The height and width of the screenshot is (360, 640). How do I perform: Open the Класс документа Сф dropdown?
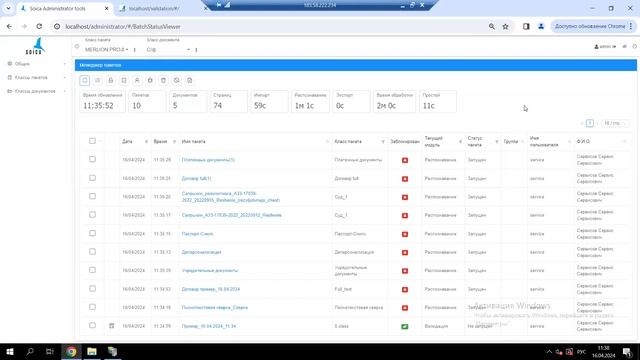(x=168, y=49)
